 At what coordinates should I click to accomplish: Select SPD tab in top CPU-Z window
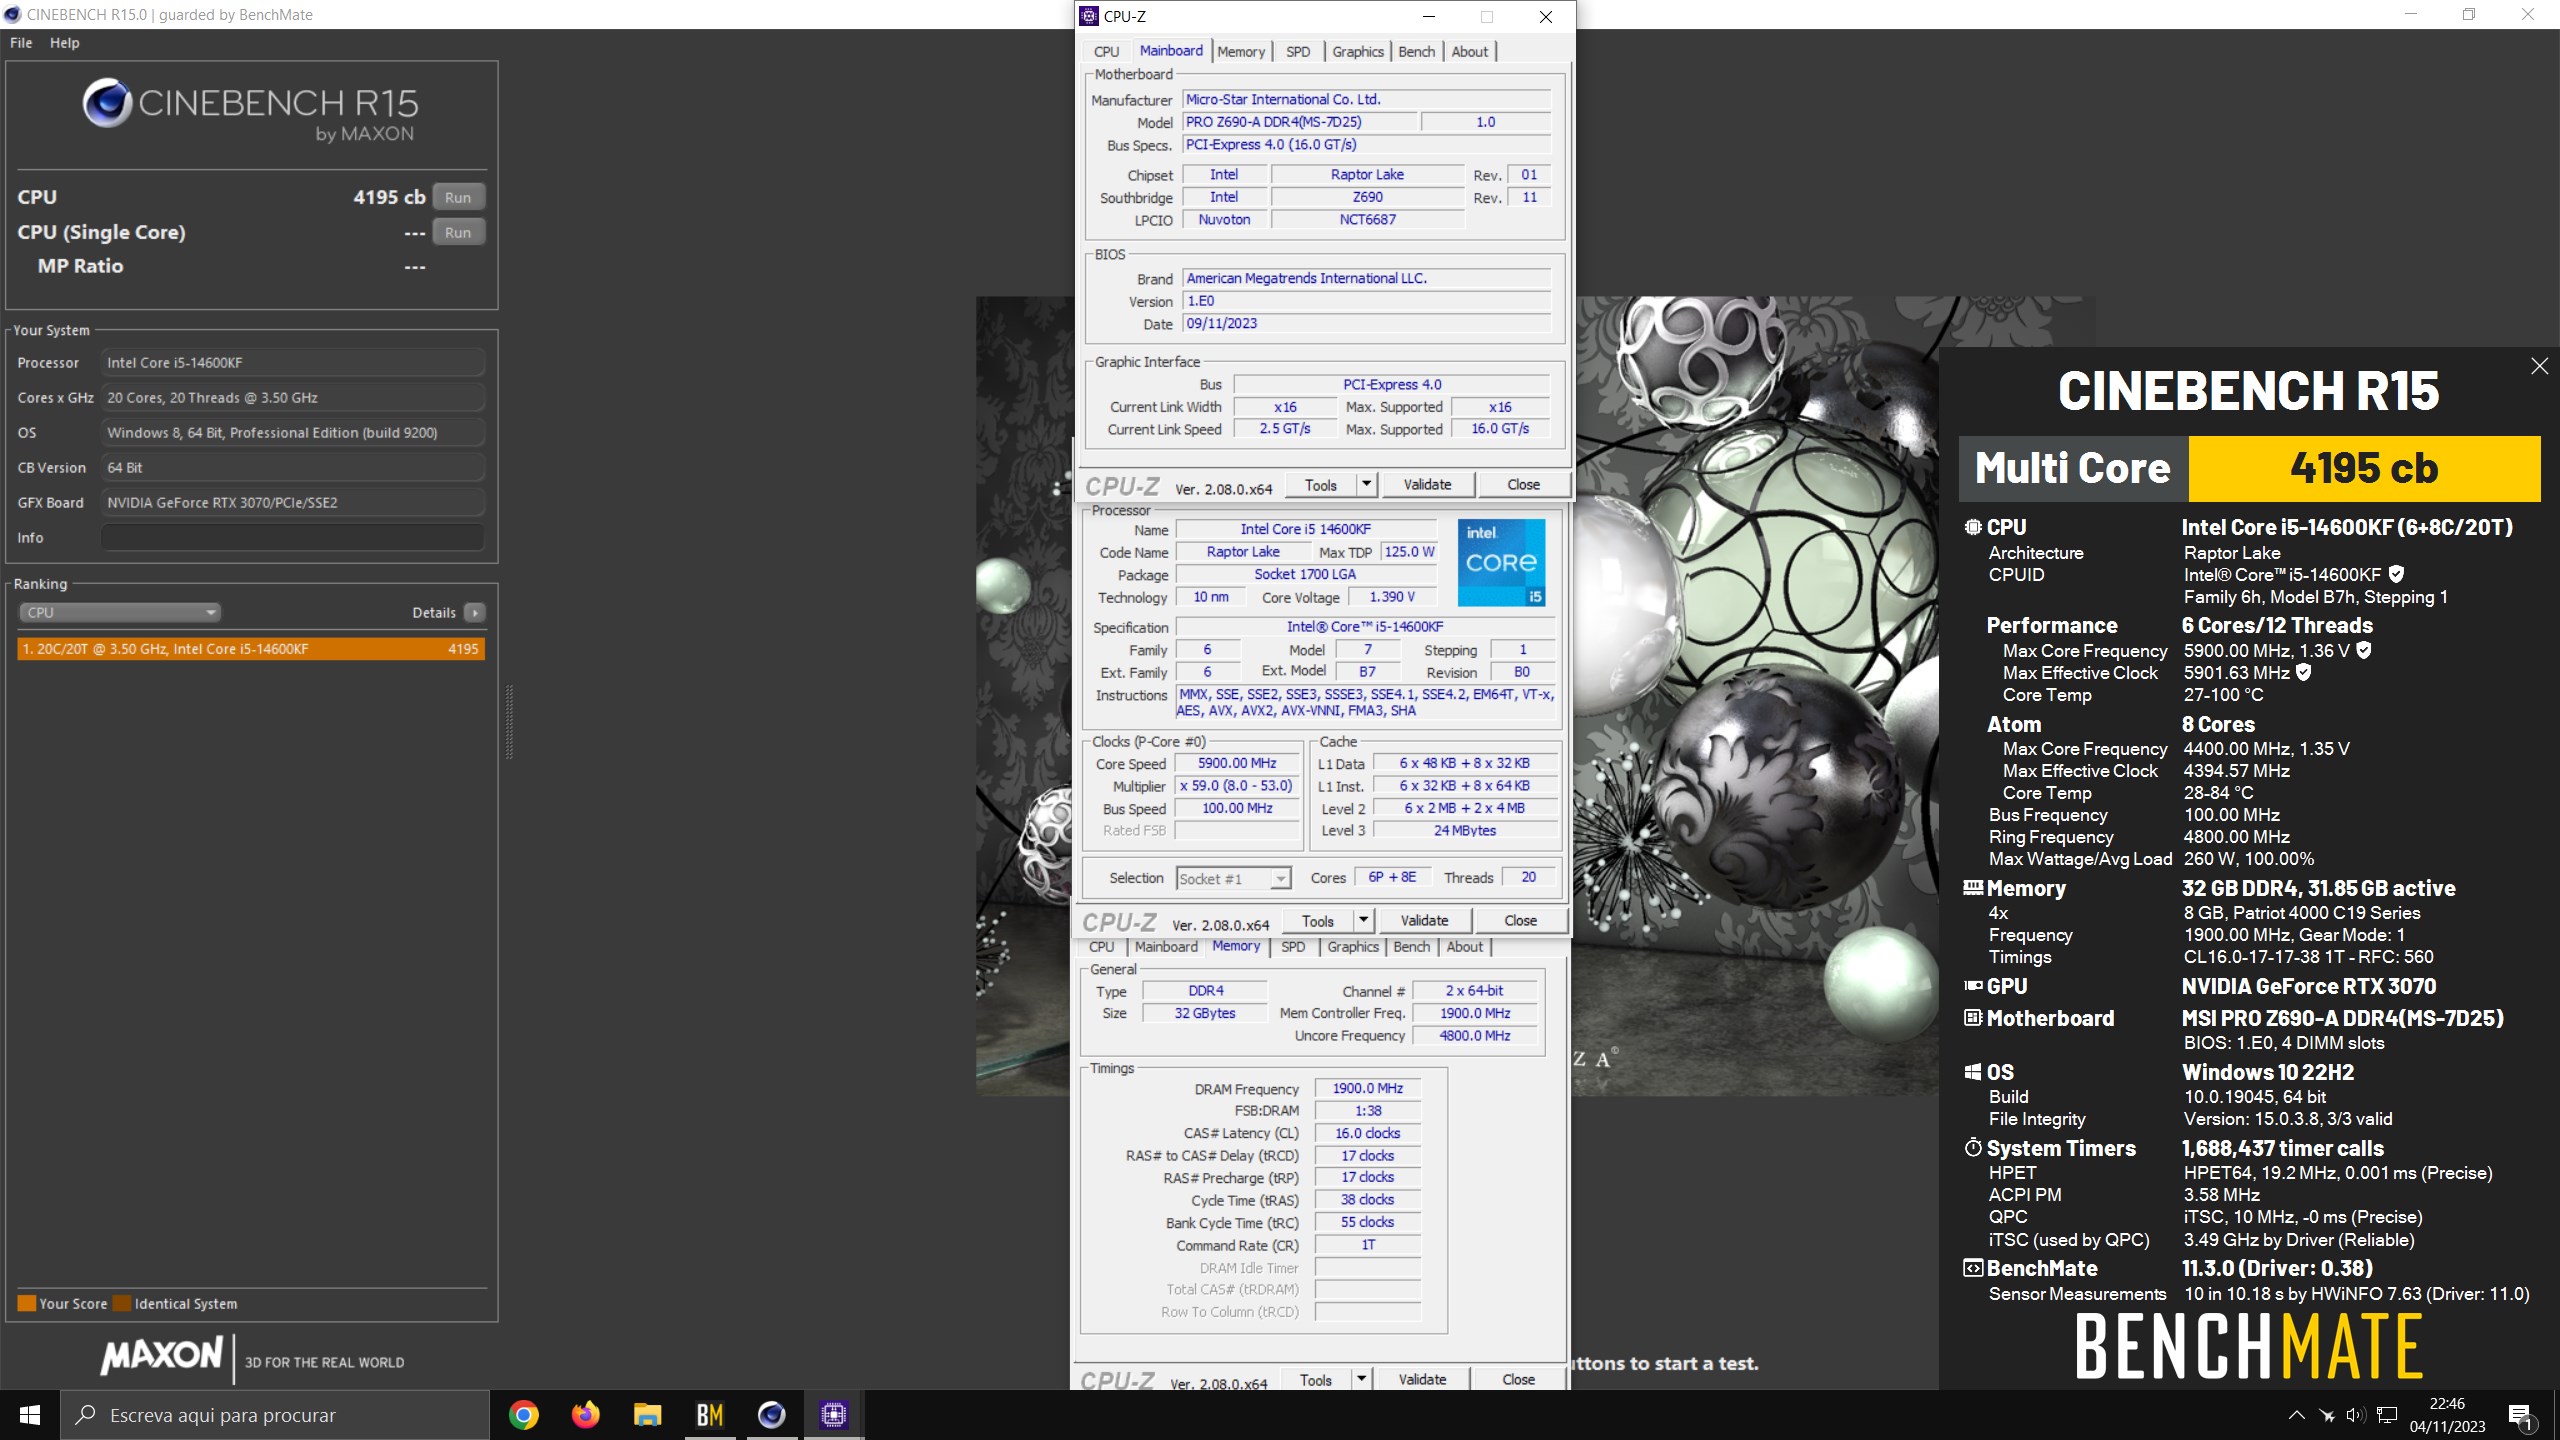point(1298,51)
